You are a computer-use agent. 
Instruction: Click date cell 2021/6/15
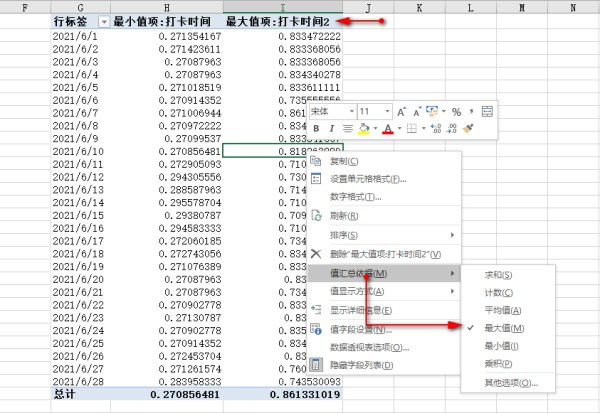click(78, 215)
